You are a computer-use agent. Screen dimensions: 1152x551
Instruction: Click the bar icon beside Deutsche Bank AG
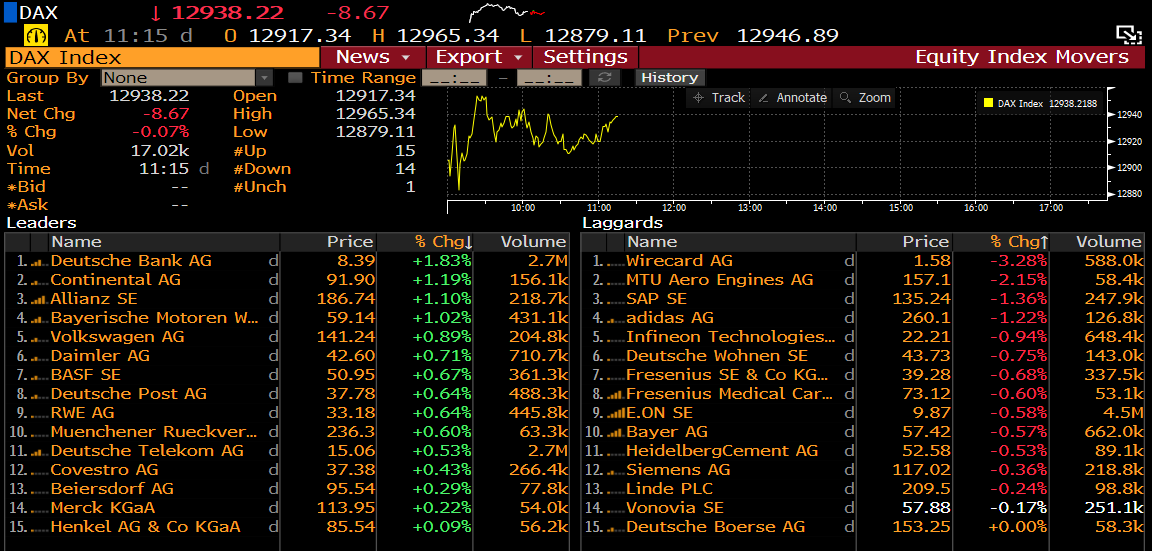[39, 262]
